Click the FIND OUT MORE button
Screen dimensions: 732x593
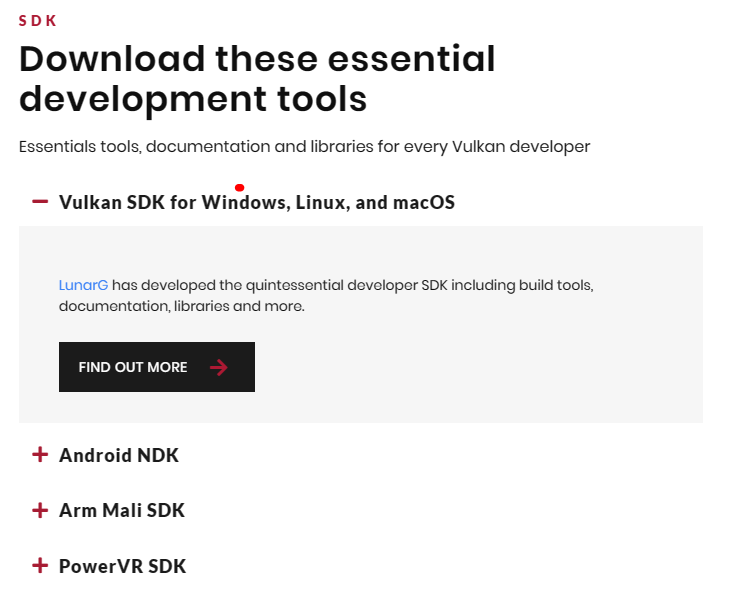coord(157,367)
